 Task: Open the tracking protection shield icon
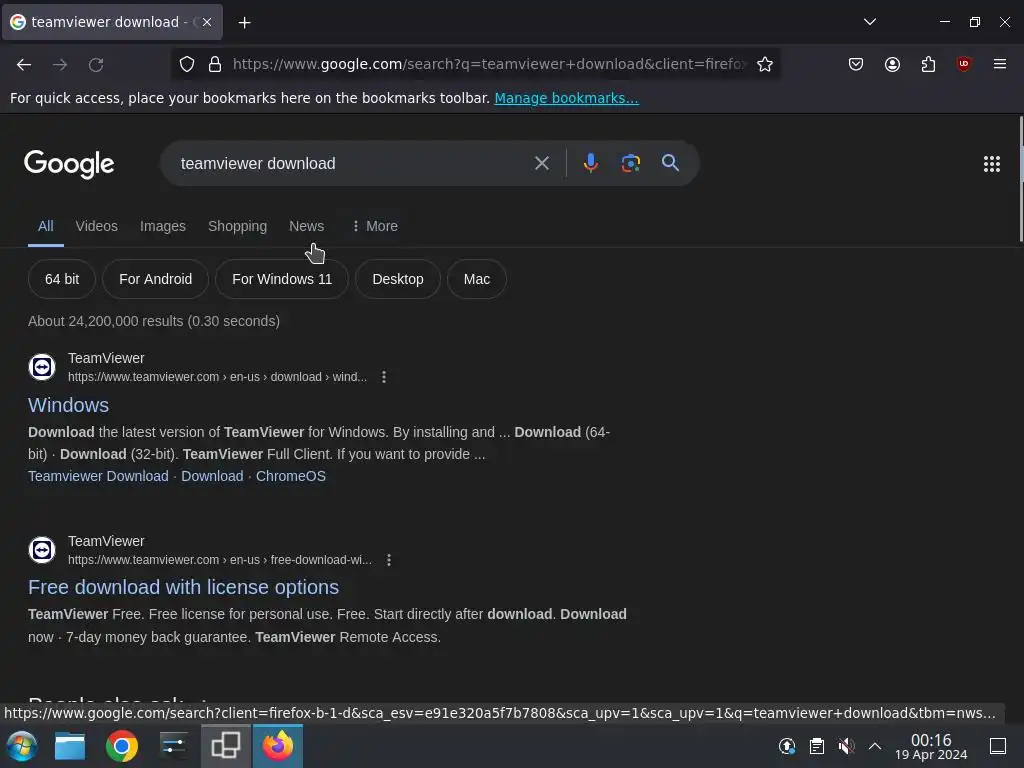pyautogui.click(x=187, y=64)
